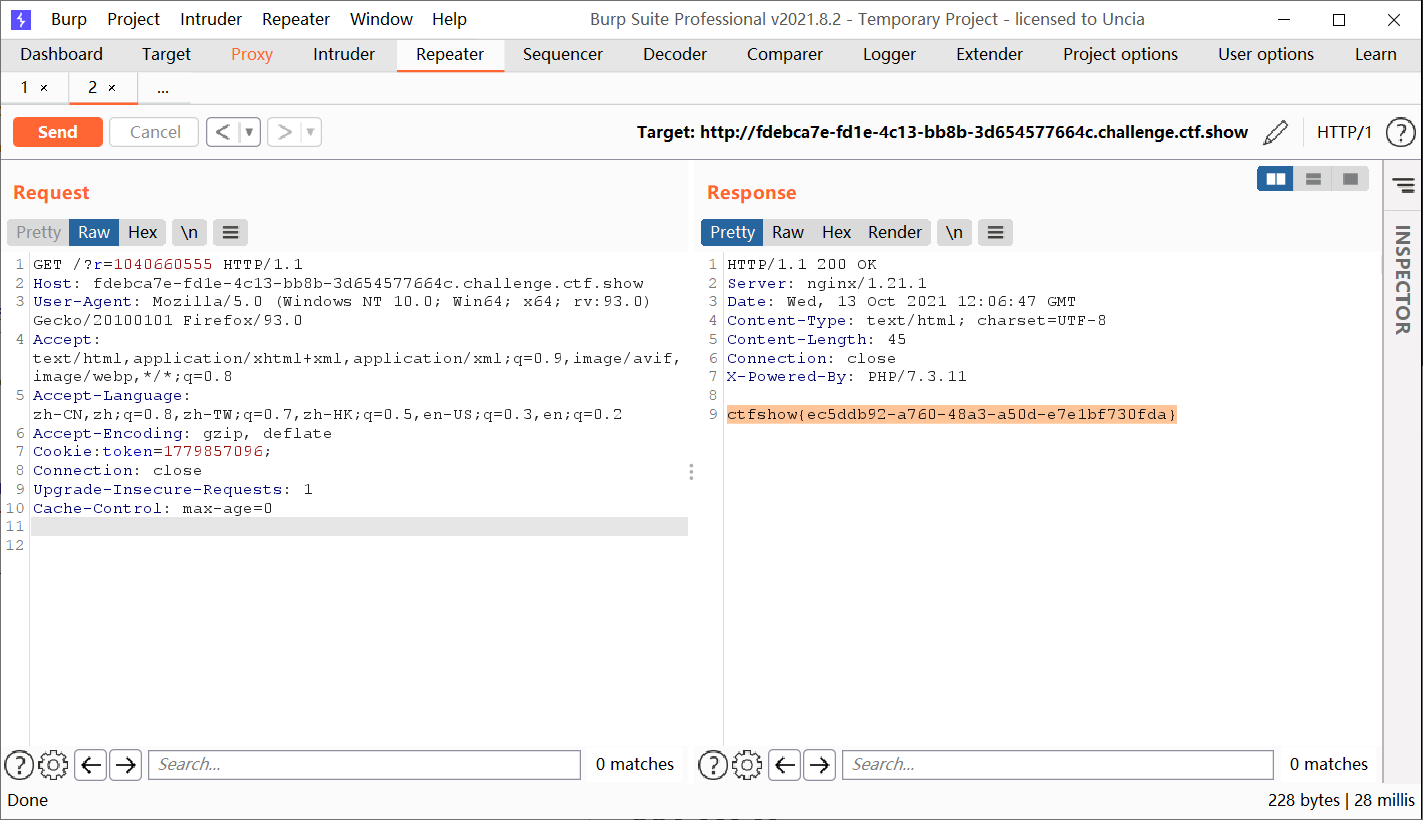
Task: Toggle \n non-printable characters in Request pane
Action: (x=189, y=232)
